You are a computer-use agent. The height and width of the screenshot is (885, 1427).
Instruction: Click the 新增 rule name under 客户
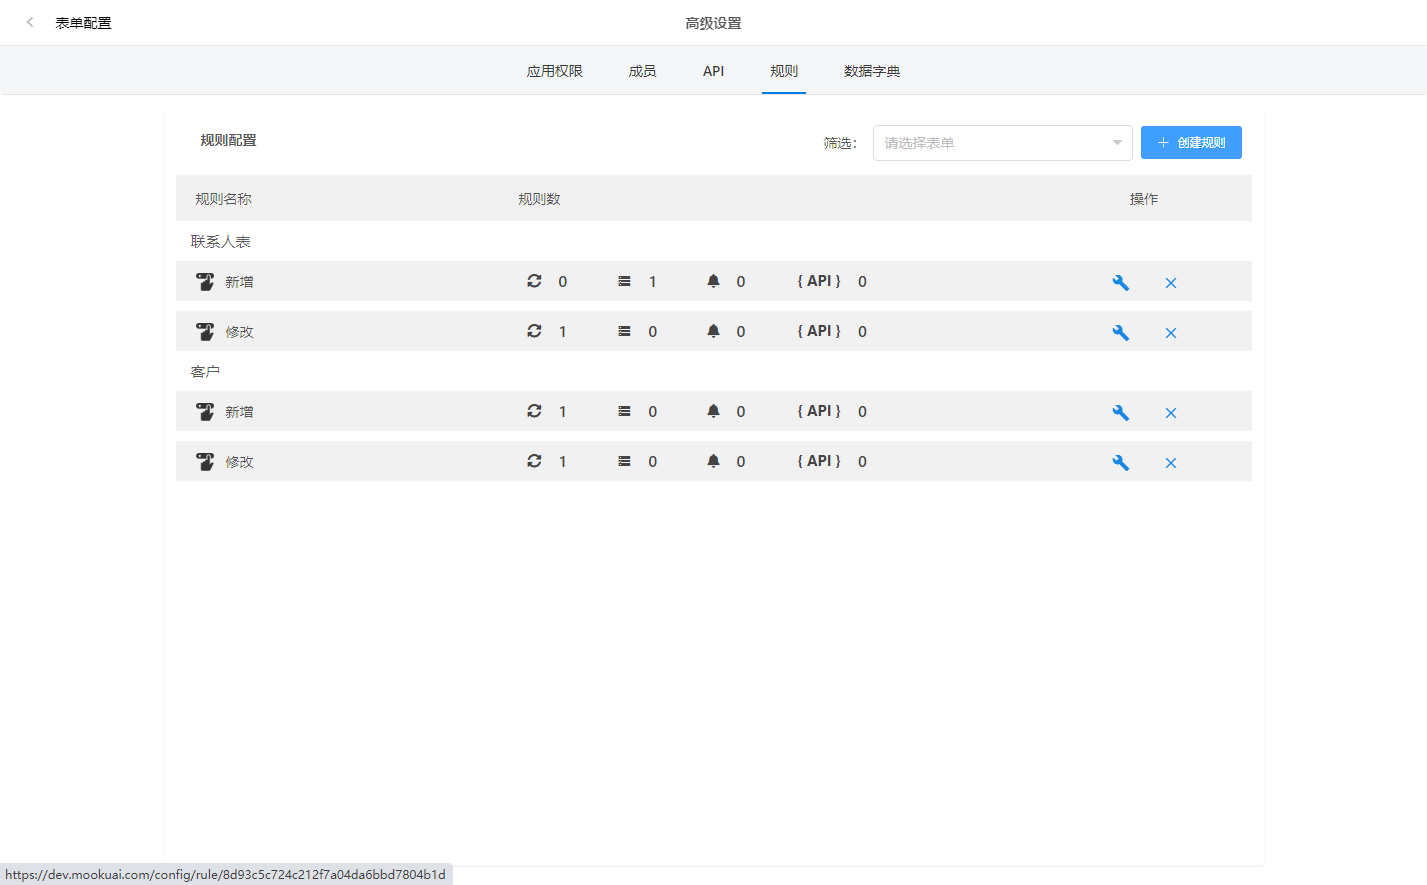(239, 412)
